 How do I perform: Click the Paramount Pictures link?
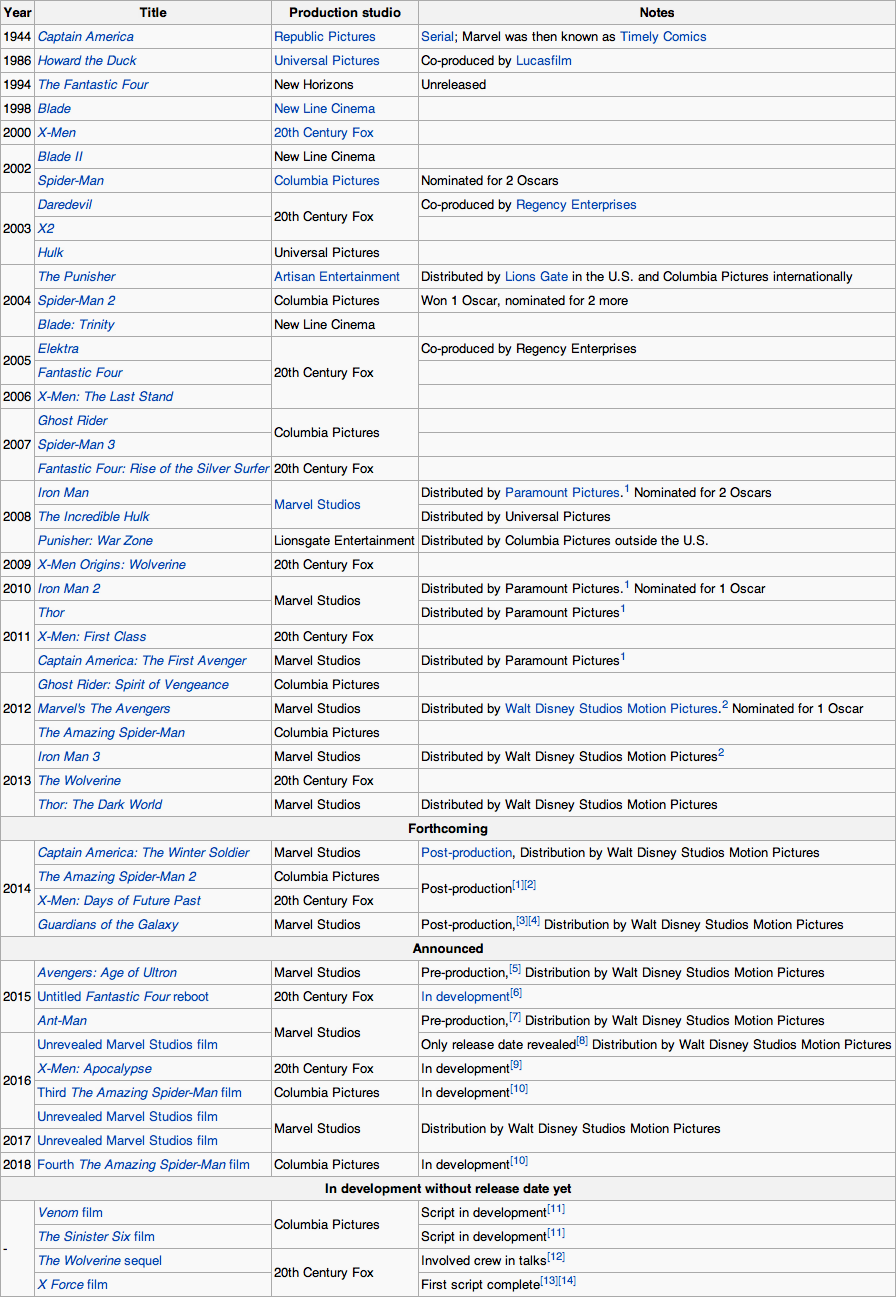click(x=562, y=493)
